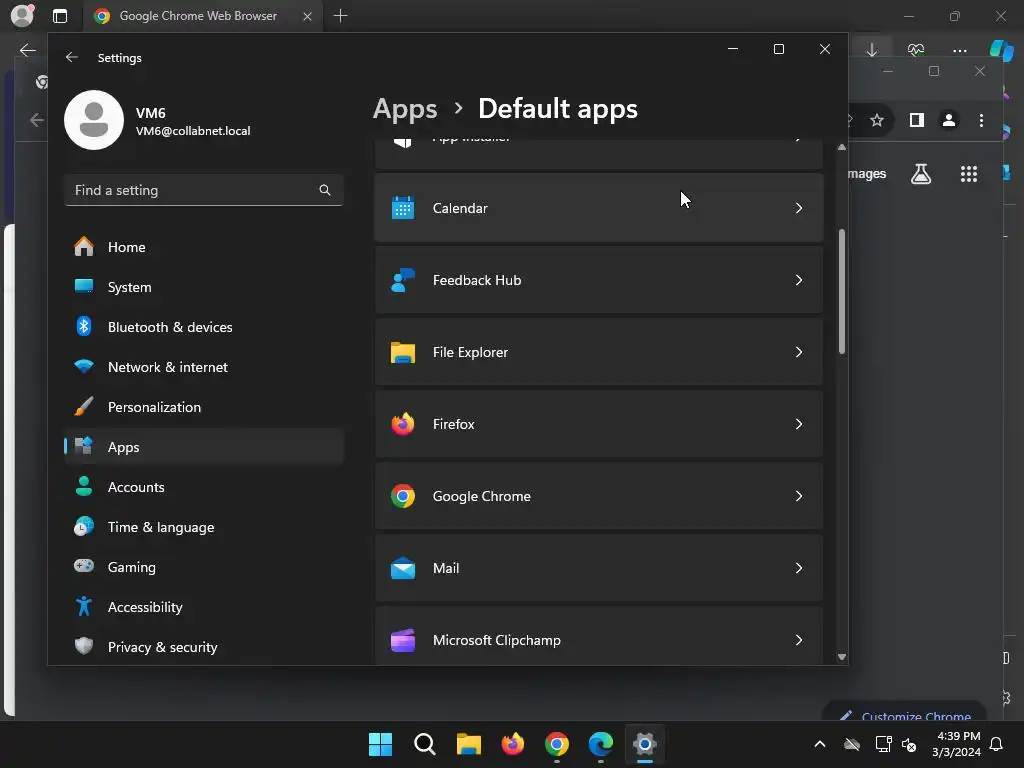Click the Firefox app icon in list
1024x768 pixels.
click(x=403, y=424)
